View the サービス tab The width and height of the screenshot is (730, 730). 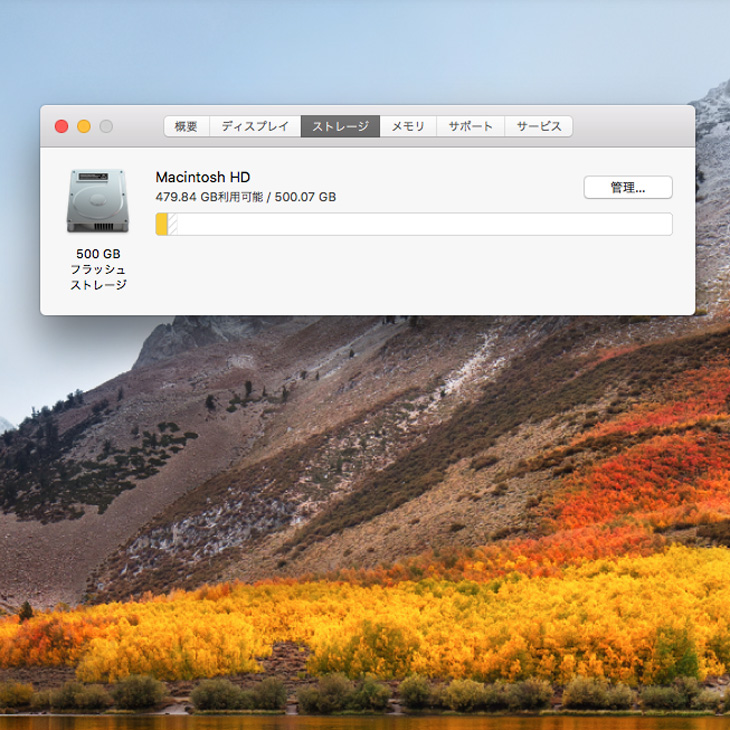(539, 126)
